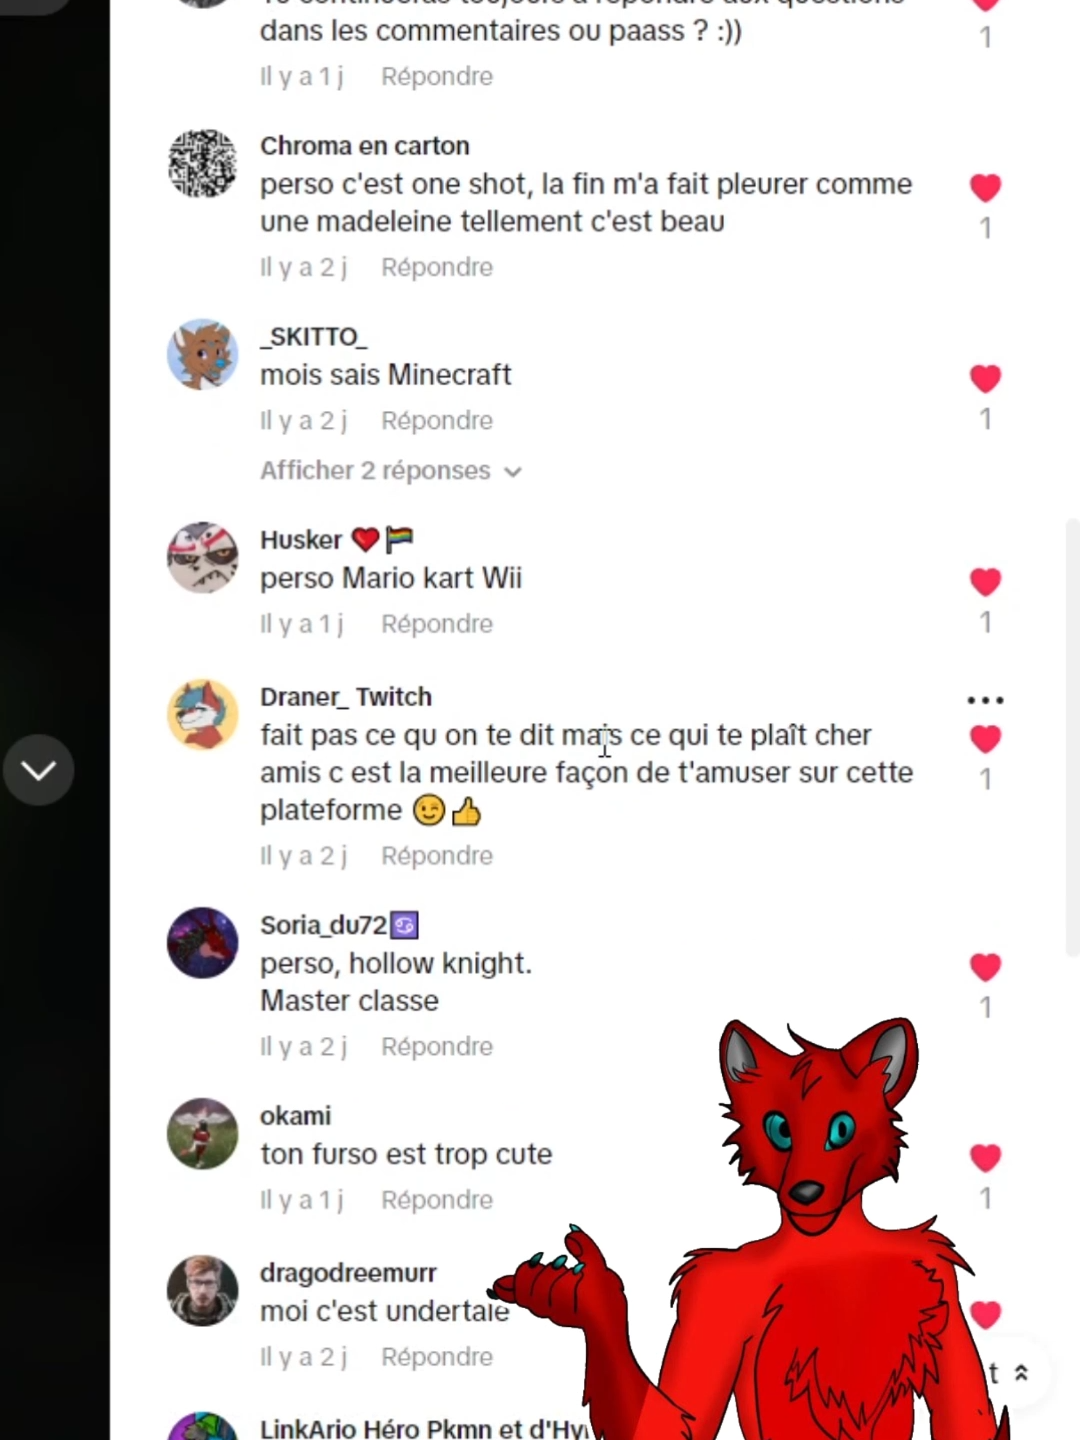Click double-chevron scroll-to-top button
This screenshot has width=1080, height=1440.
coord(1021,1373)
